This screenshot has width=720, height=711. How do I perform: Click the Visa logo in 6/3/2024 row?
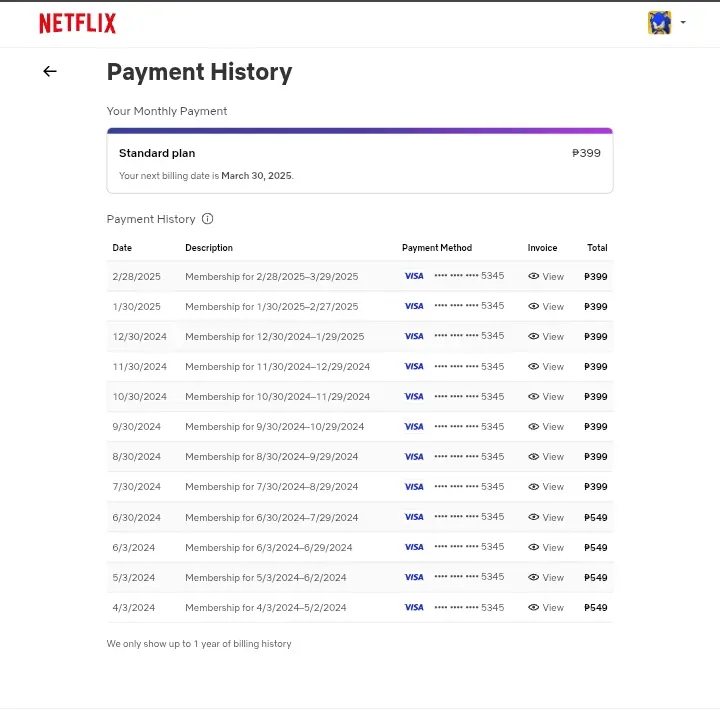[x=414, y=547]
